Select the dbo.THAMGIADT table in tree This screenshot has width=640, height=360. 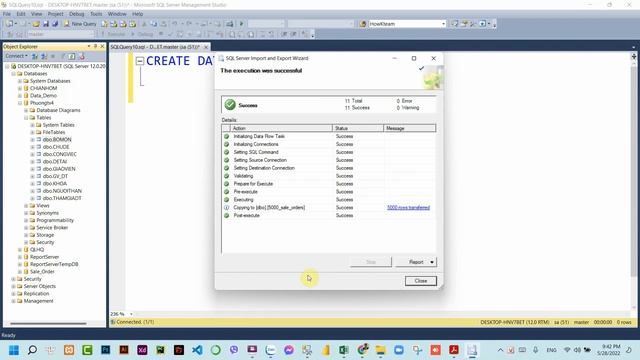click(62, 198)
